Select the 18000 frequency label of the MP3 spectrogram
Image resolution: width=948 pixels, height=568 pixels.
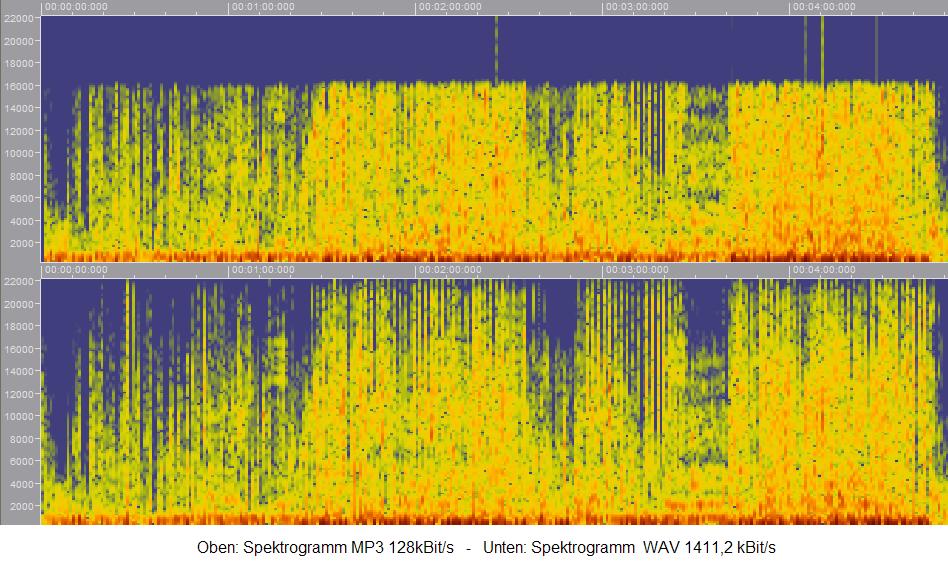pyautogui.click(x=19, y=64)
